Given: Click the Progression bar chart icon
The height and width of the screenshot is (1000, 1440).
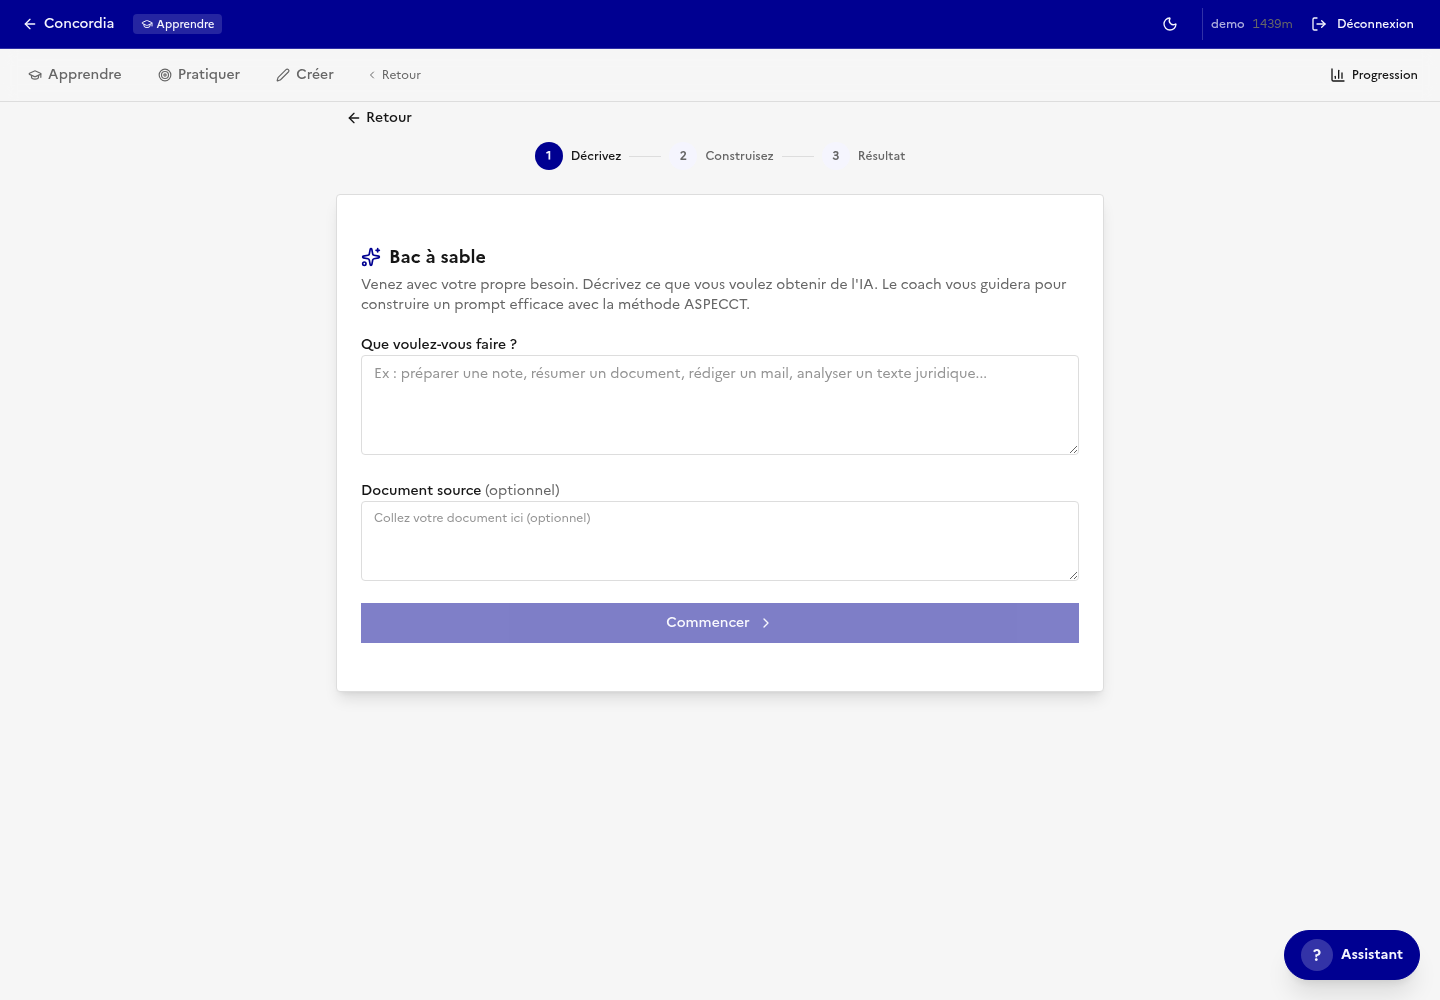Looking at the screenshot, I should [x=1337, y=75].
